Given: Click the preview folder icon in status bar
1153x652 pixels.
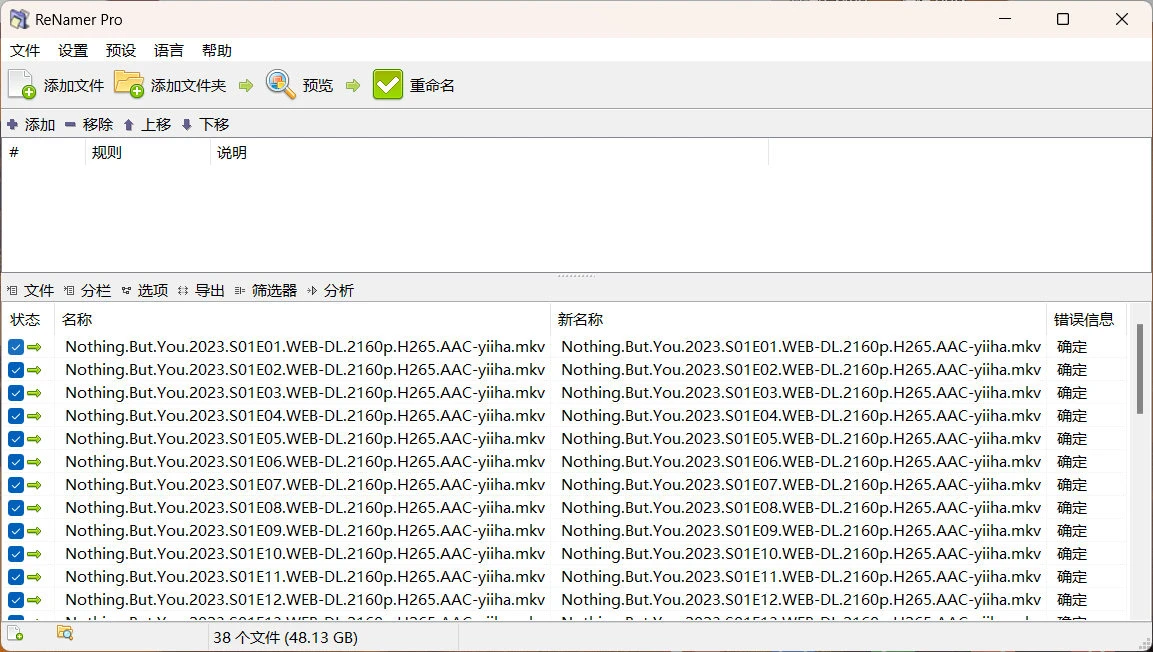Looking at the screenshot, I should [65, 632].
